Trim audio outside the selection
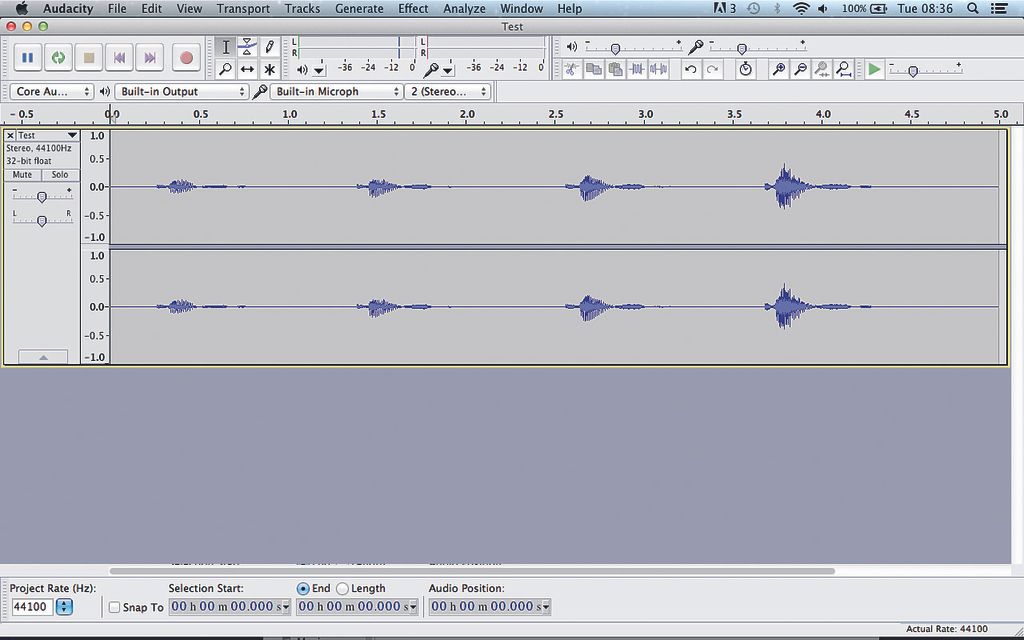This screenshot has width=1024, height=640. point(637,69)
